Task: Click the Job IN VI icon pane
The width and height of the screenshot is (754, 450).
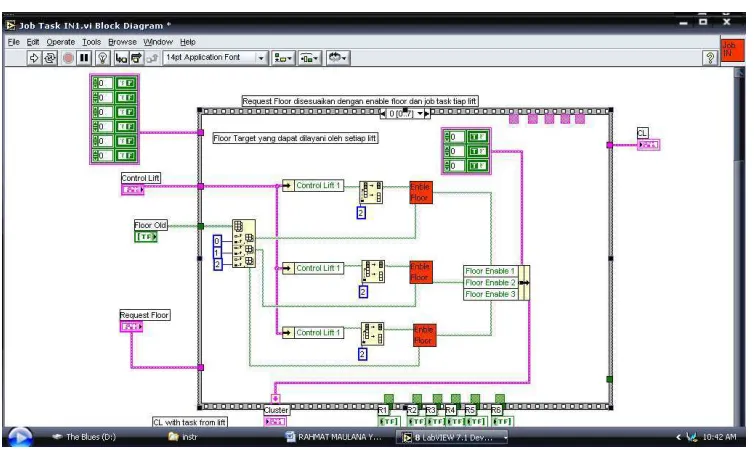Action: 732,50
